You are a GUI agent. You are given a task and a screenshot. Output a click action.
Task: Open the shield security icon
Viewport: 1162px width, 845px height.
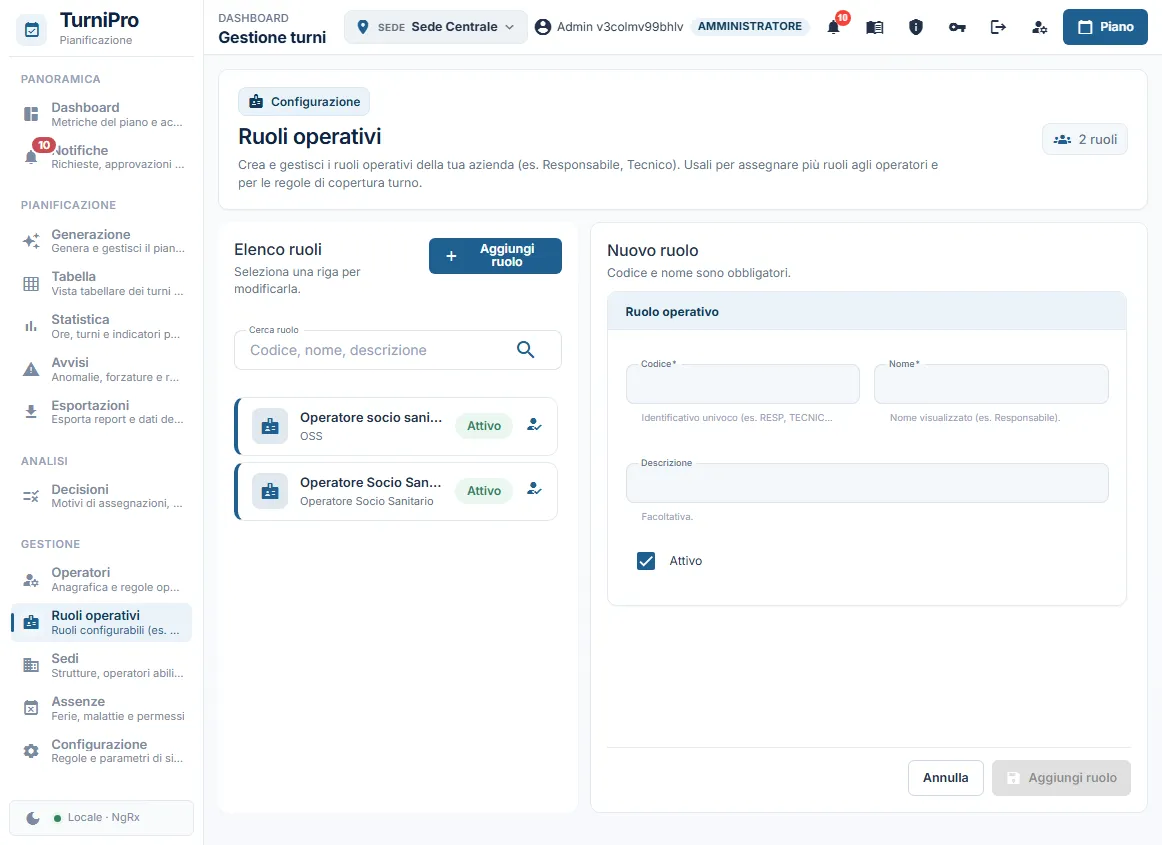(916, 27)
